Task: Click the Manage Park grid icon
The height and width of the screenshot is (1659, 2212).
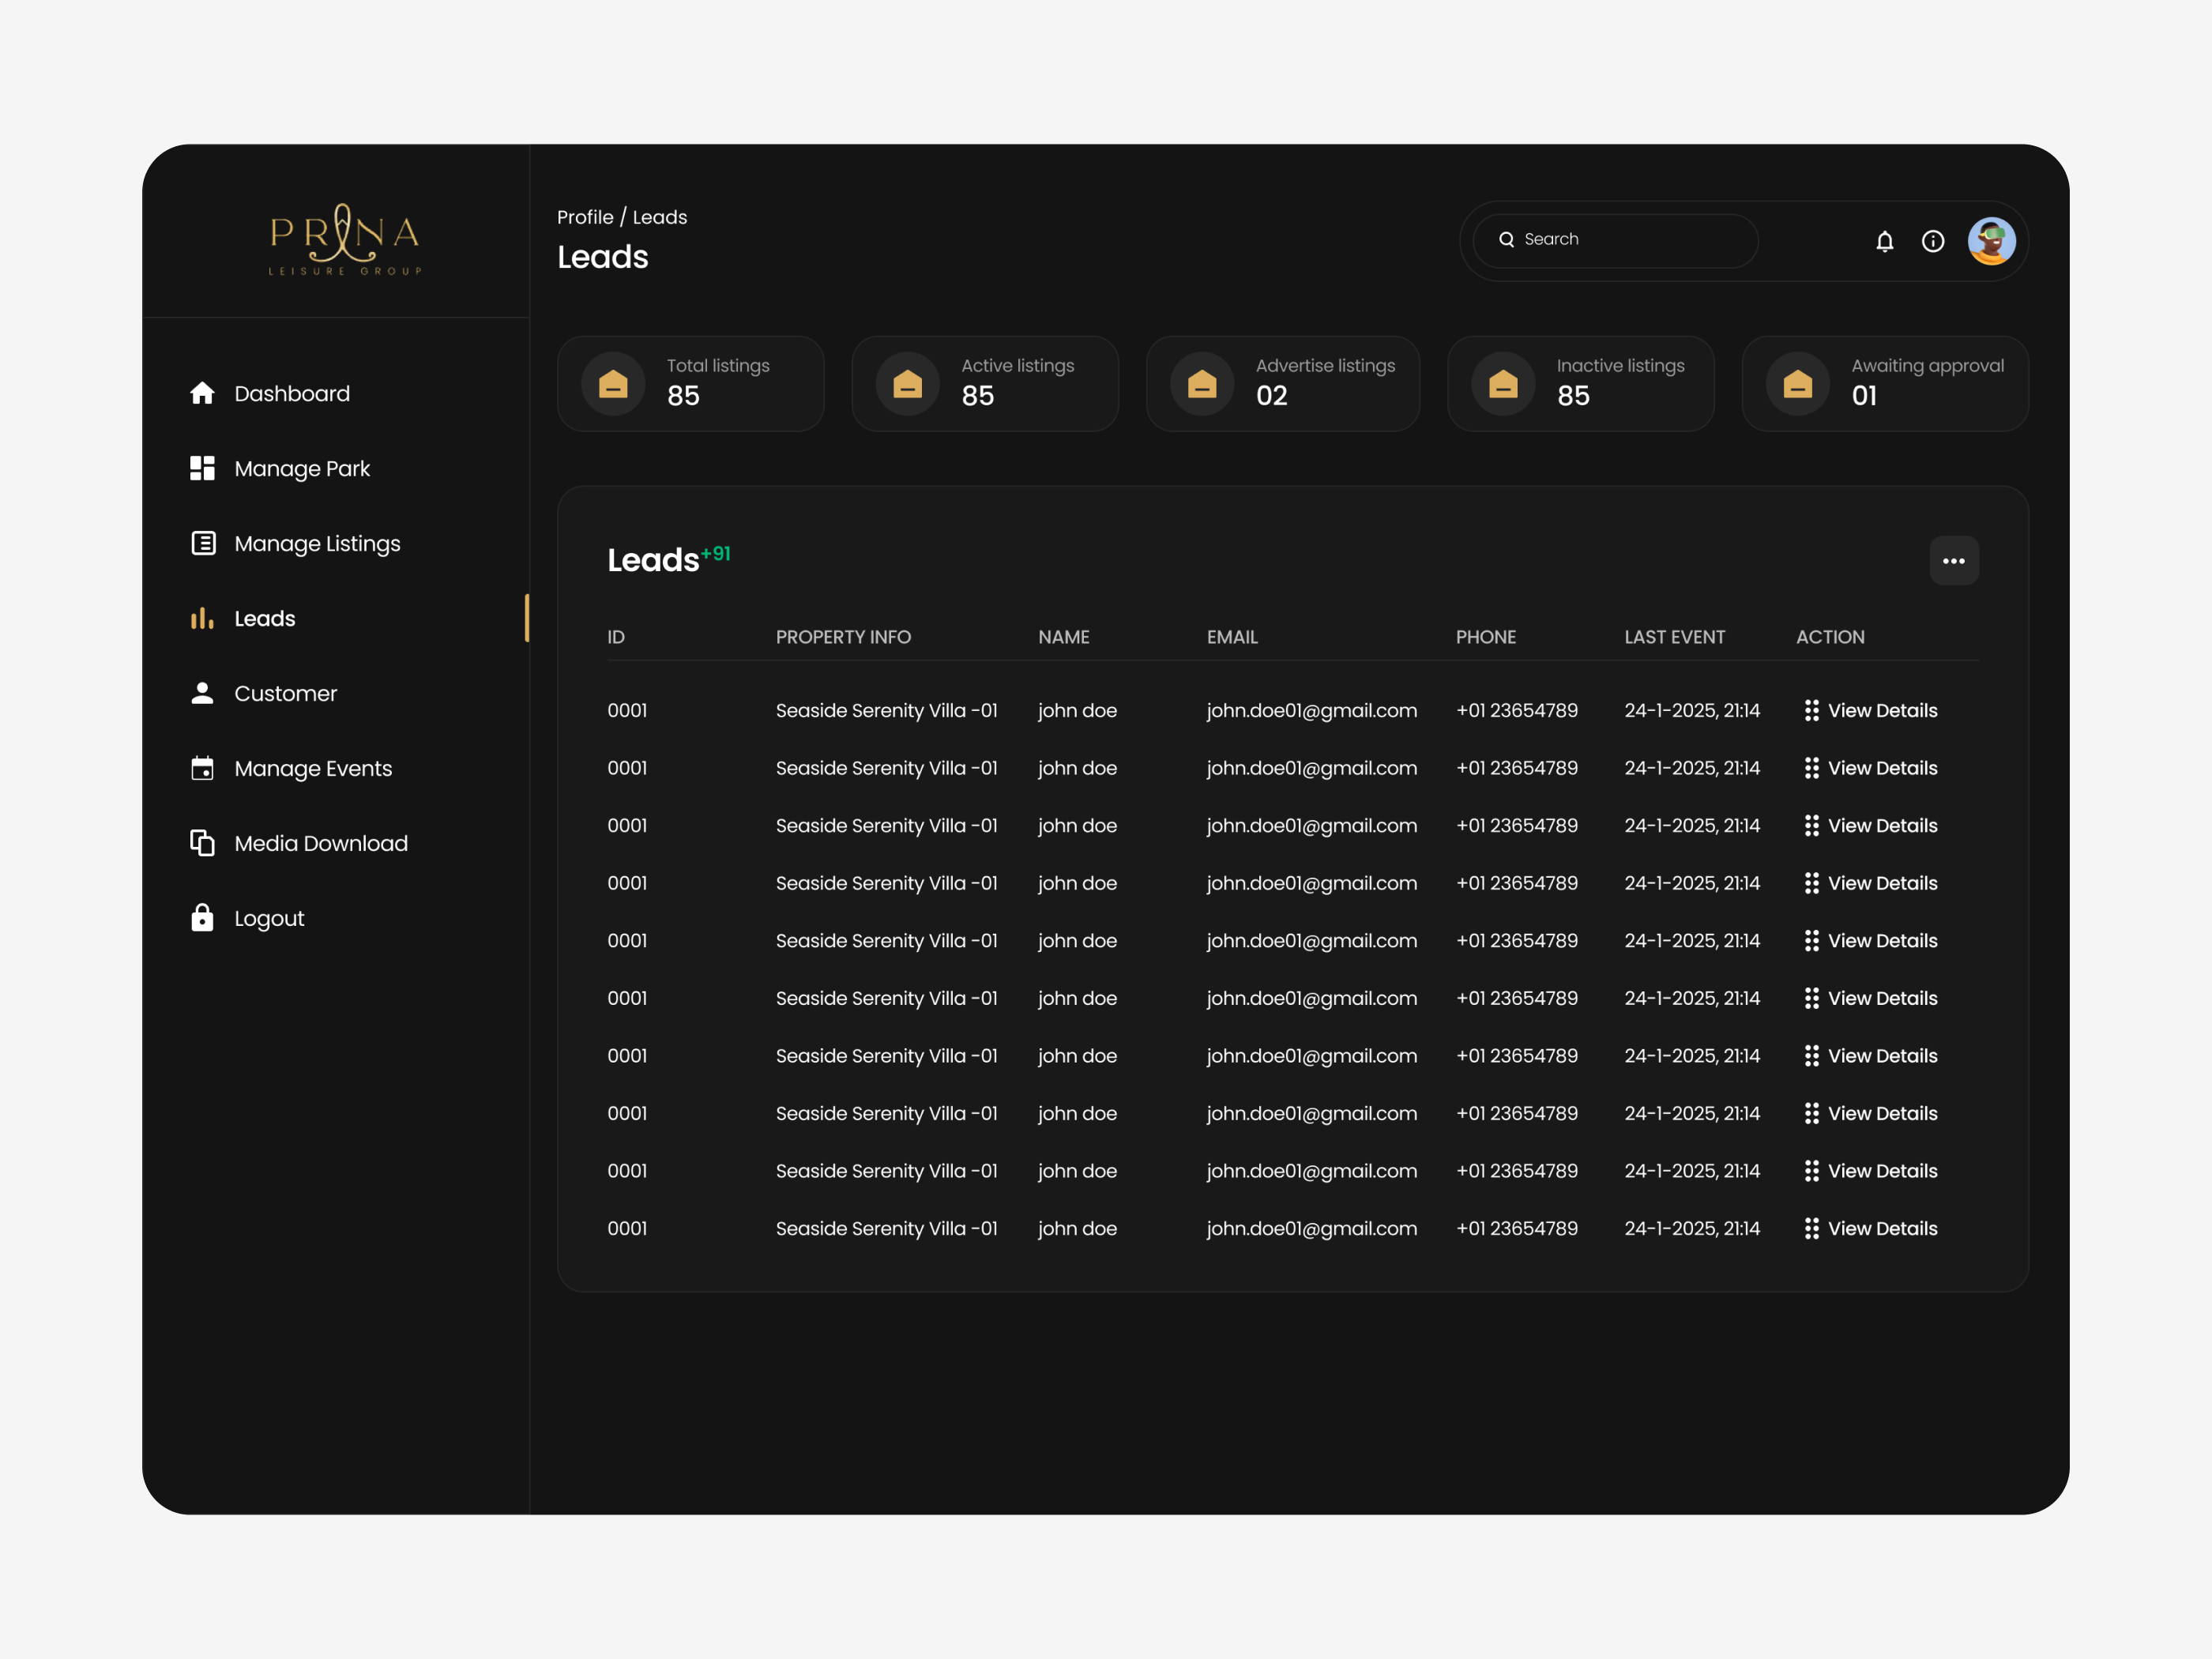Action: (x=202, y=468)
